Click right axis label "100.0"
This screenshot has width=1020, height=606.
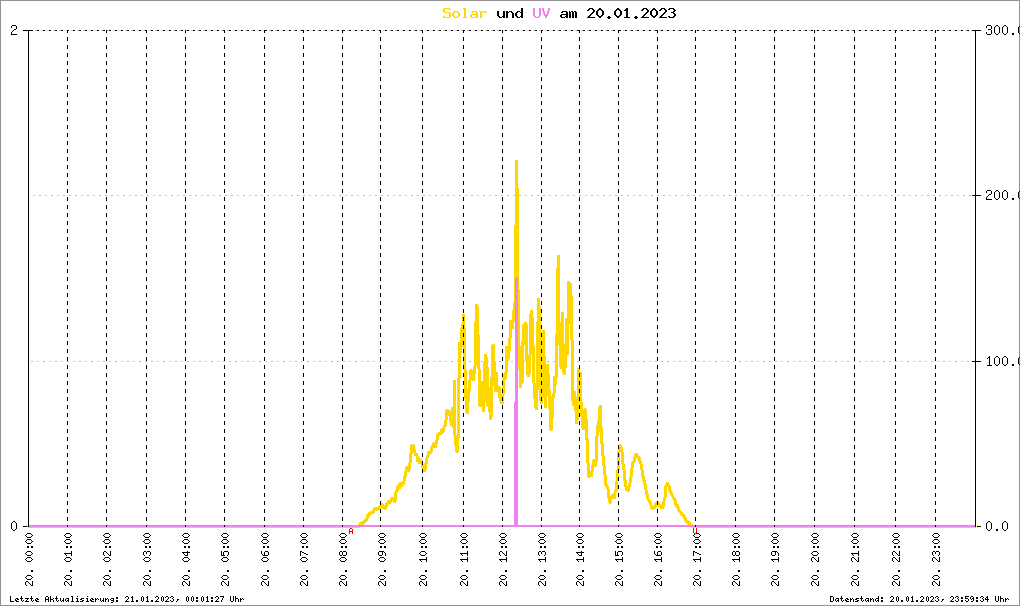point(1002,361)
